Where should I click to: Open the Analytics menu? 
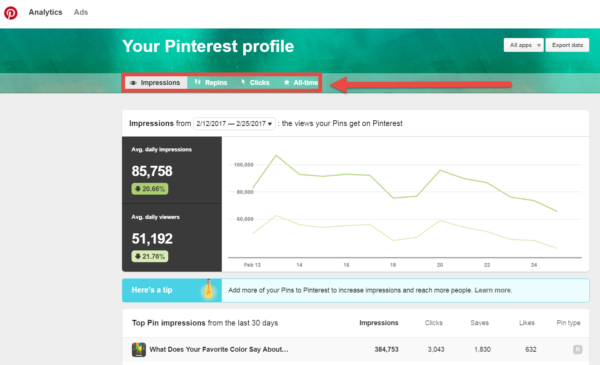coord(45,12)
